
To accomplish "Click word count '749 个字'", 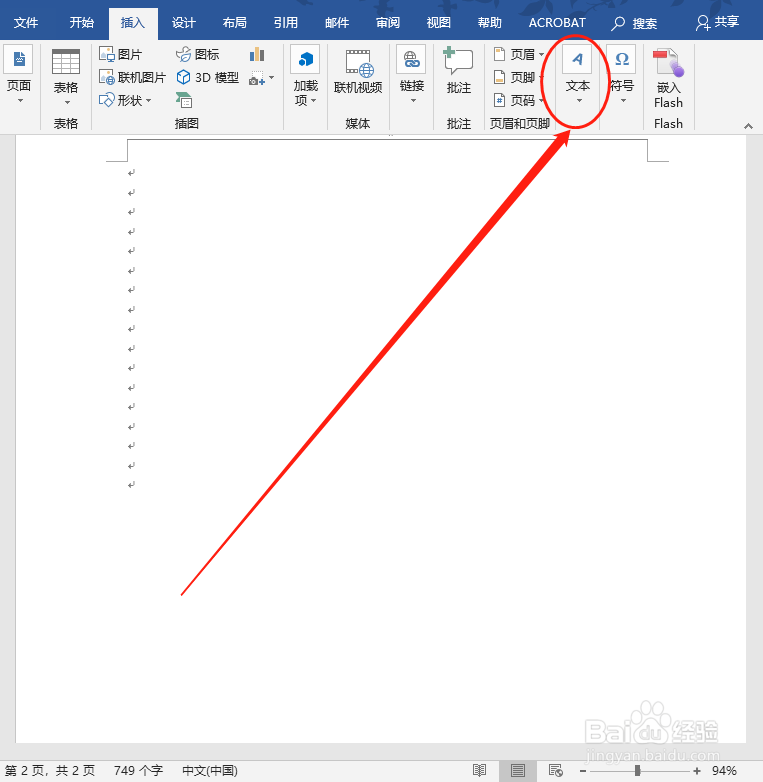I will (138, 771).
